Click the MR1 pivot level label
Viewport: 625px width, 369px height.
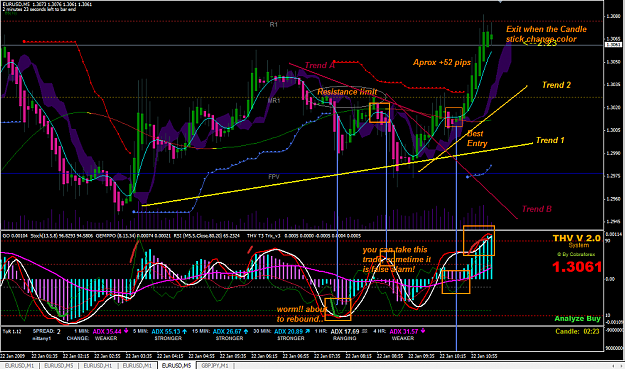coord(274,101)
